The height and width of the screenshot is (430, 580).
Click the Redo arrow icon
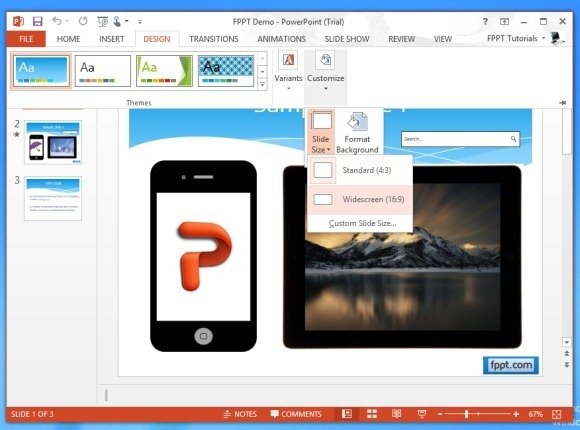83,21
